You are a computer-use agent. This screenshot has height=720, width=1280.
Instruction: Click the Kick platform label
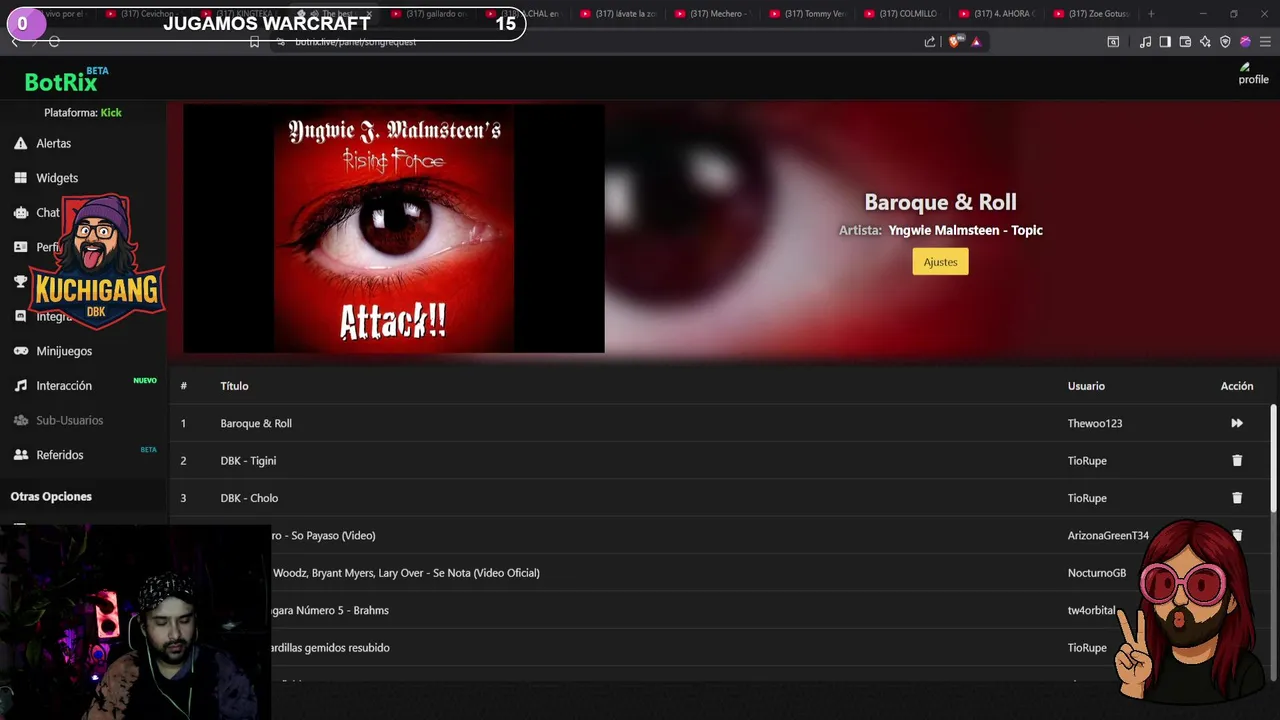coord(111,113)
